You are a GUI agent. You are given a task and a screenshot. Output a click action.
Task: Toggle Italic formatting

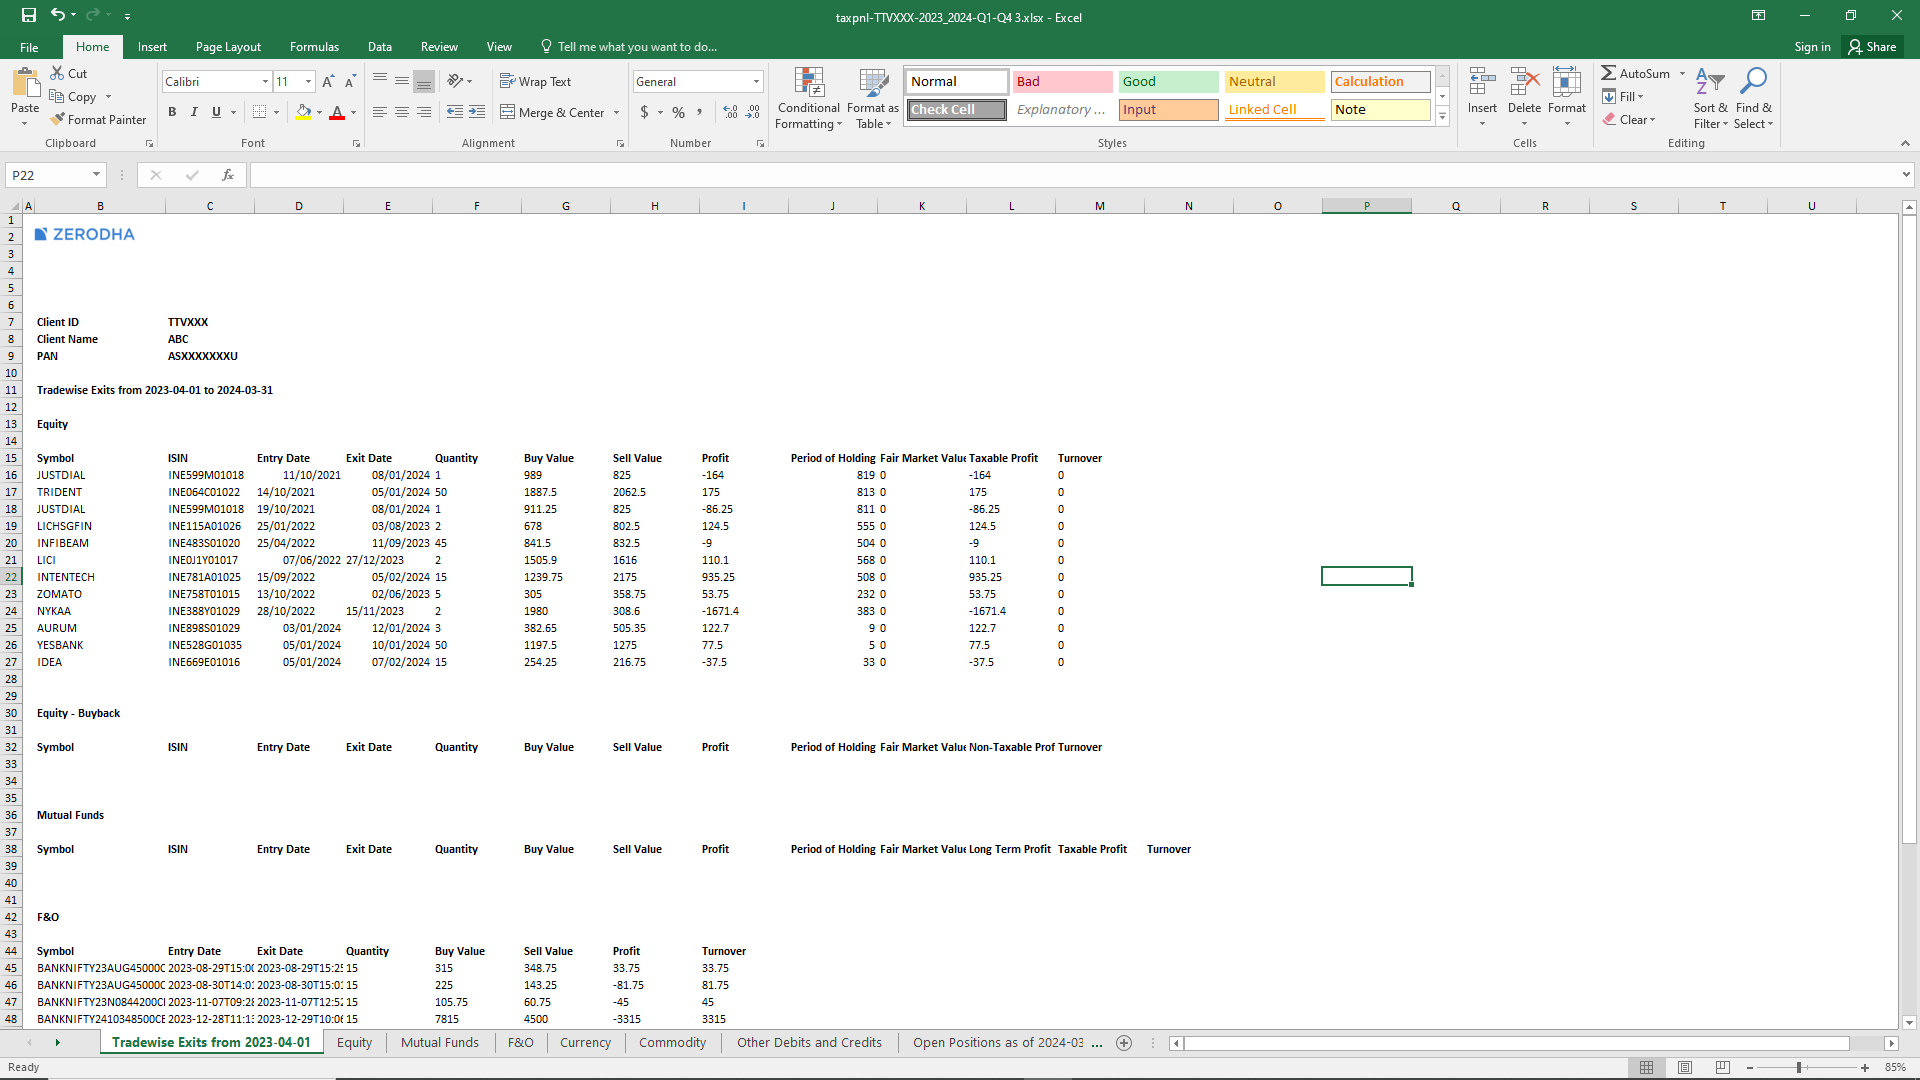pyautogui.click(x=194, y=112)
